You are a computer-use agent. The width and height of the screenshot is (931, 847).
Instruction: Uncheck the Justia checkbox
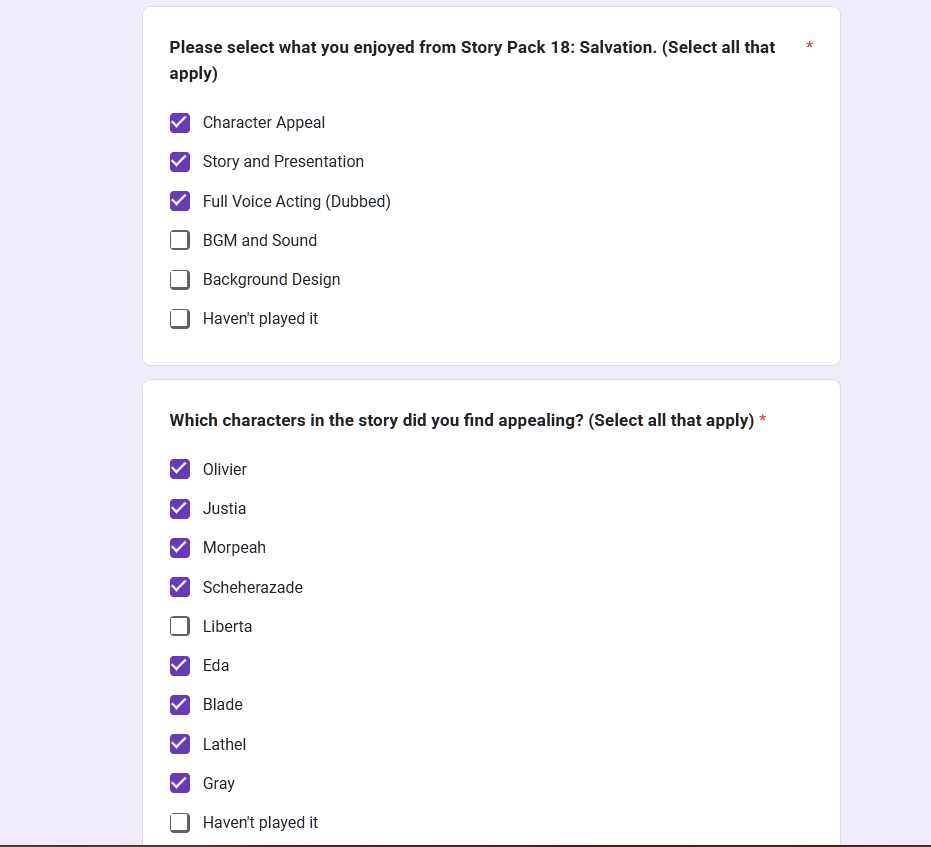pyautogui.click(x=180, y=509)
